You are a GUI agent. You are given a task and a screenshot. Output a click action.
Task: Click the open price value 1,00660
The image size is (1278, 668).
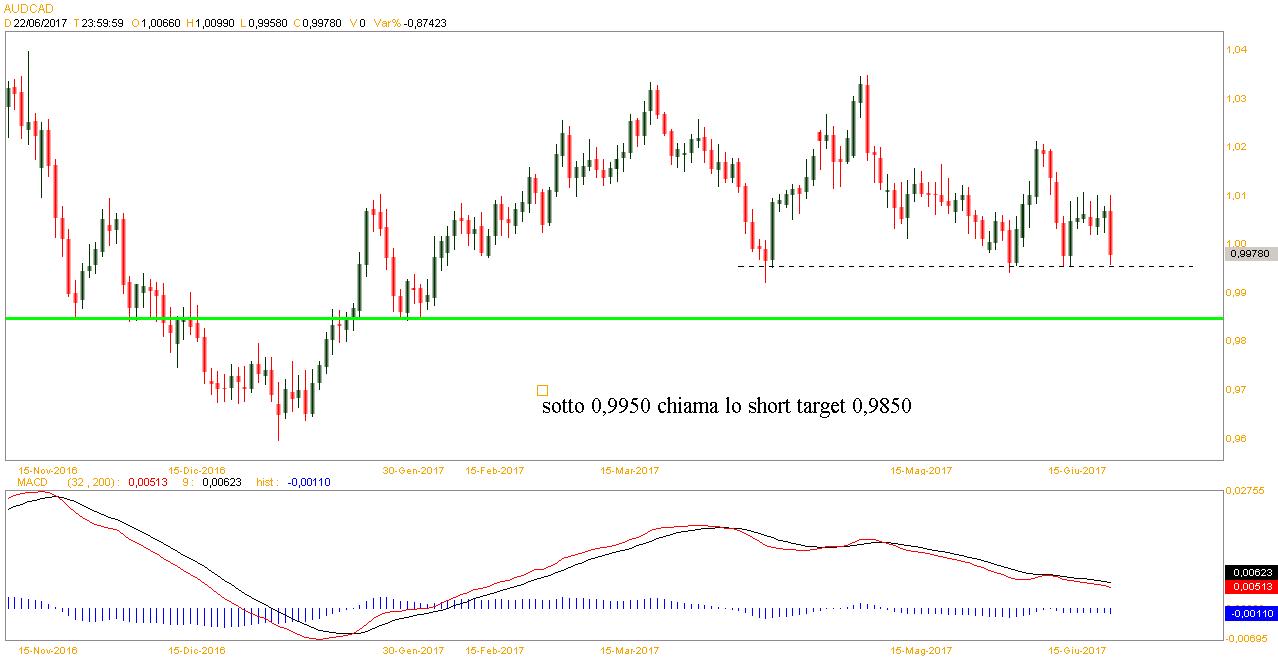[163, 22]
